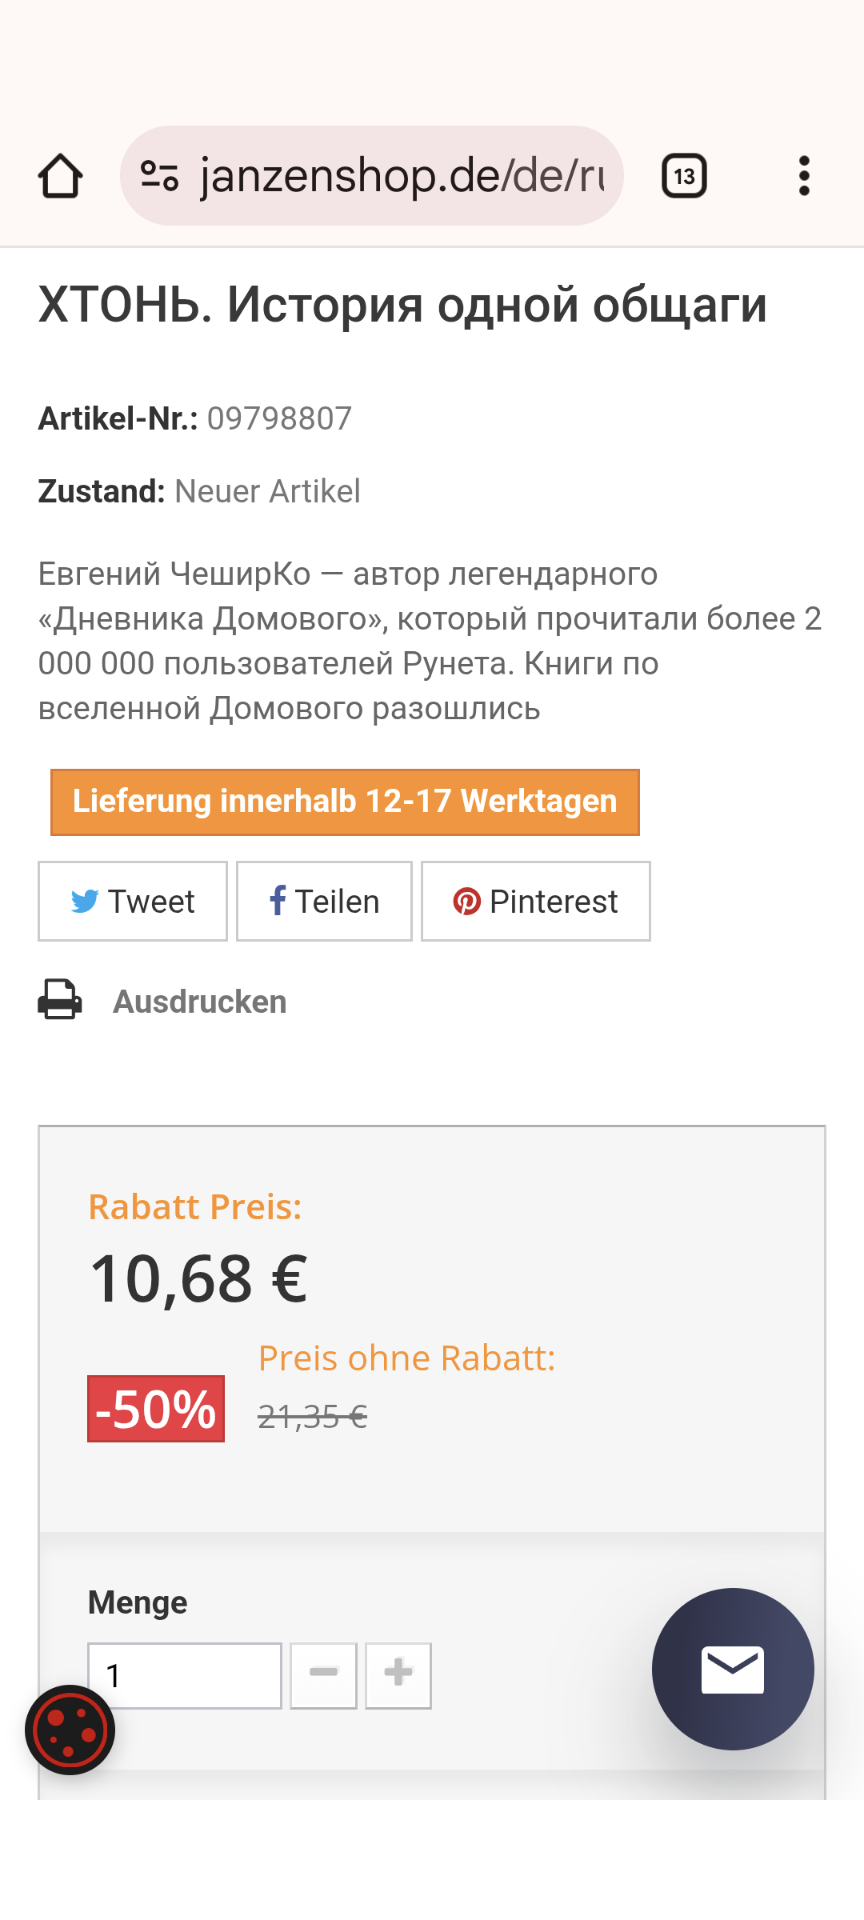This screenshot has height=1920, width=864.
Task: Increase quantity with the plus button
Action: [398, 1675]
